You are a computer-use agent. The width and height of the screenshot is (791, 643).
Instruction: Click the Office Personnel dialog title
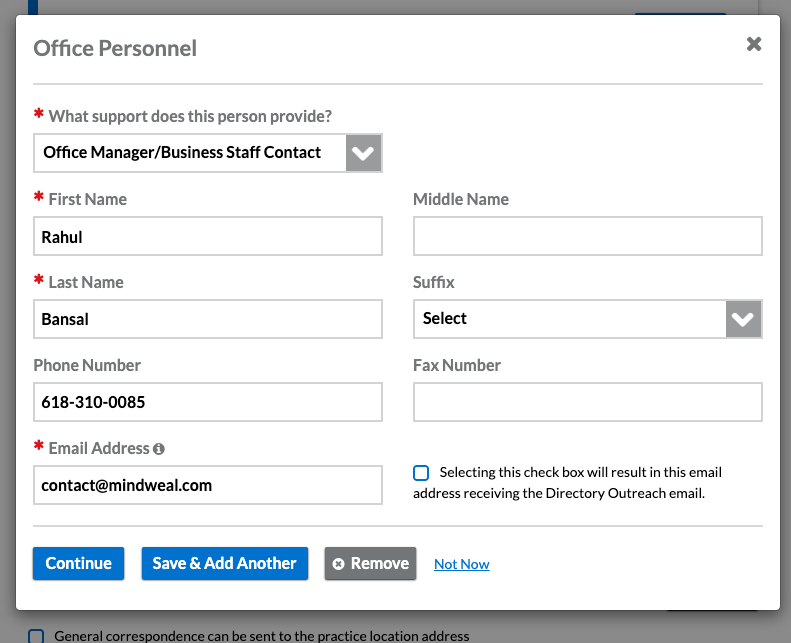coord(115,48)
